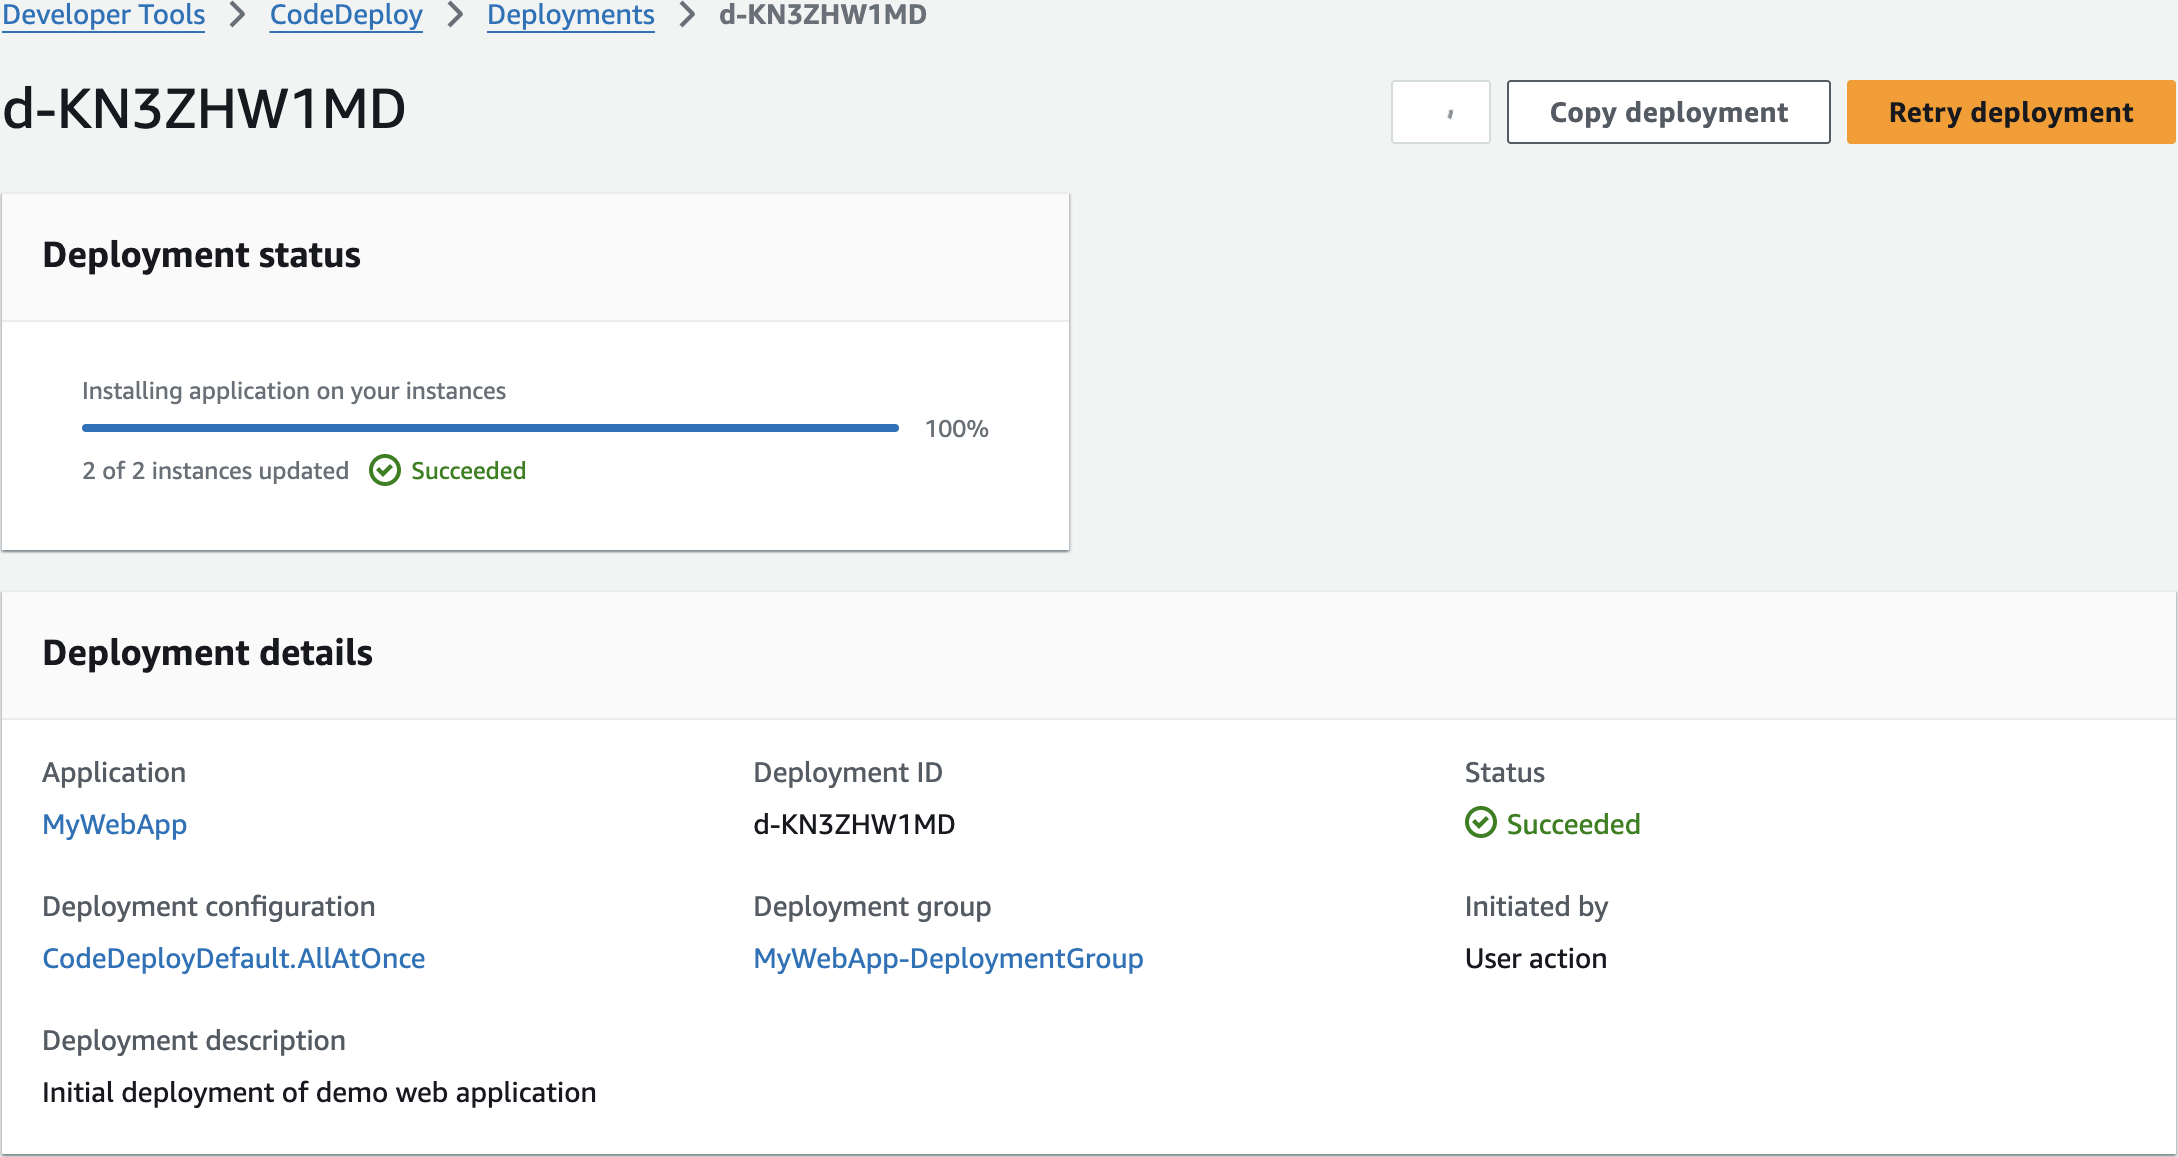
Task: Open the MyWebApp application link
Action: [115, 824]
